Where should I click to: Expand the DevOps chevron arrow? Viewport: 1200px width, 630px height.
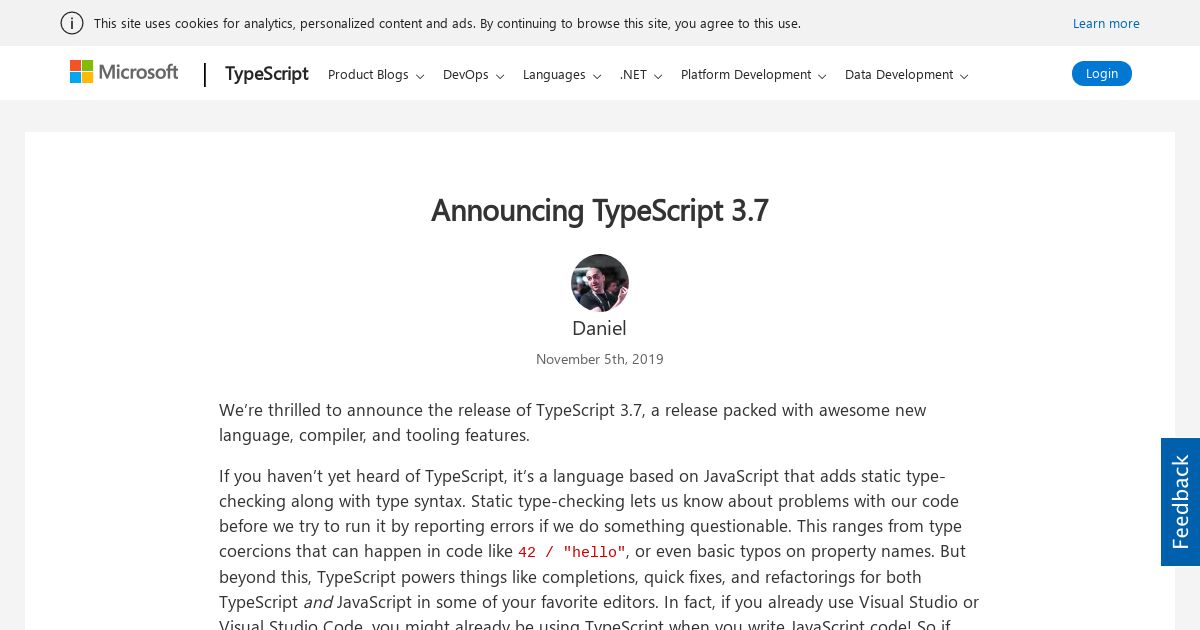tap(500, 76)
